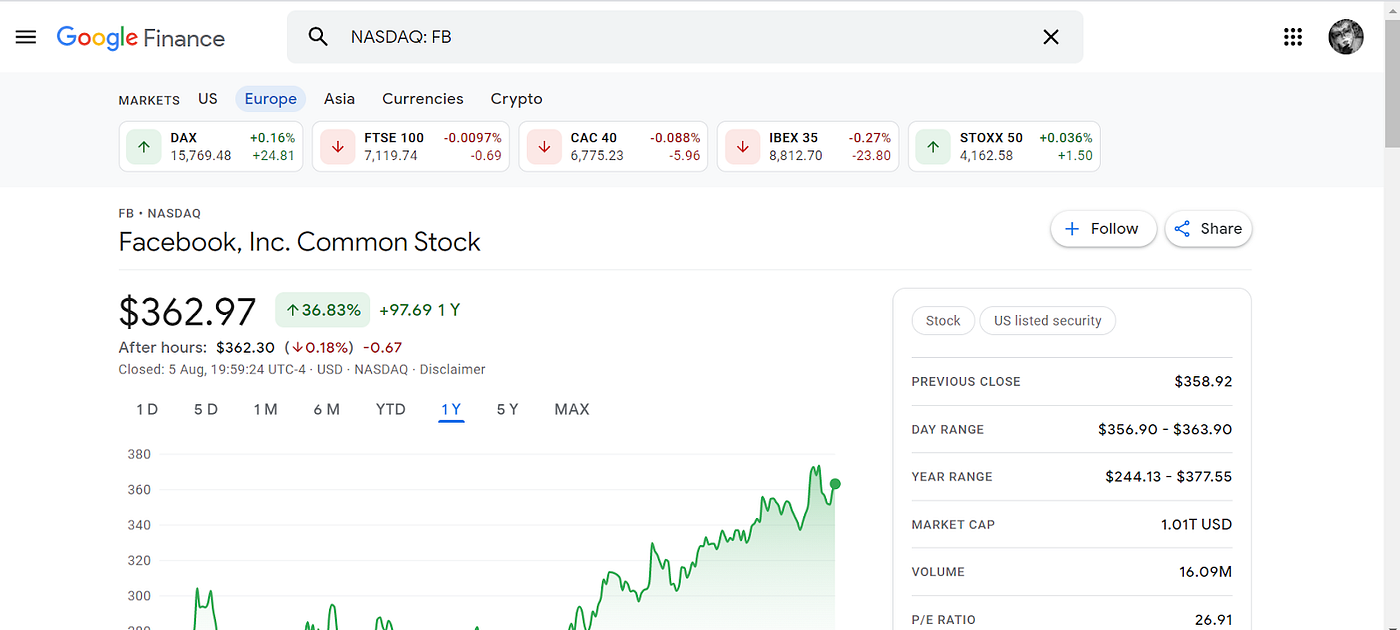
Task: Click the green up-arrow on the DAX card
Action: (x=143, y=146)
